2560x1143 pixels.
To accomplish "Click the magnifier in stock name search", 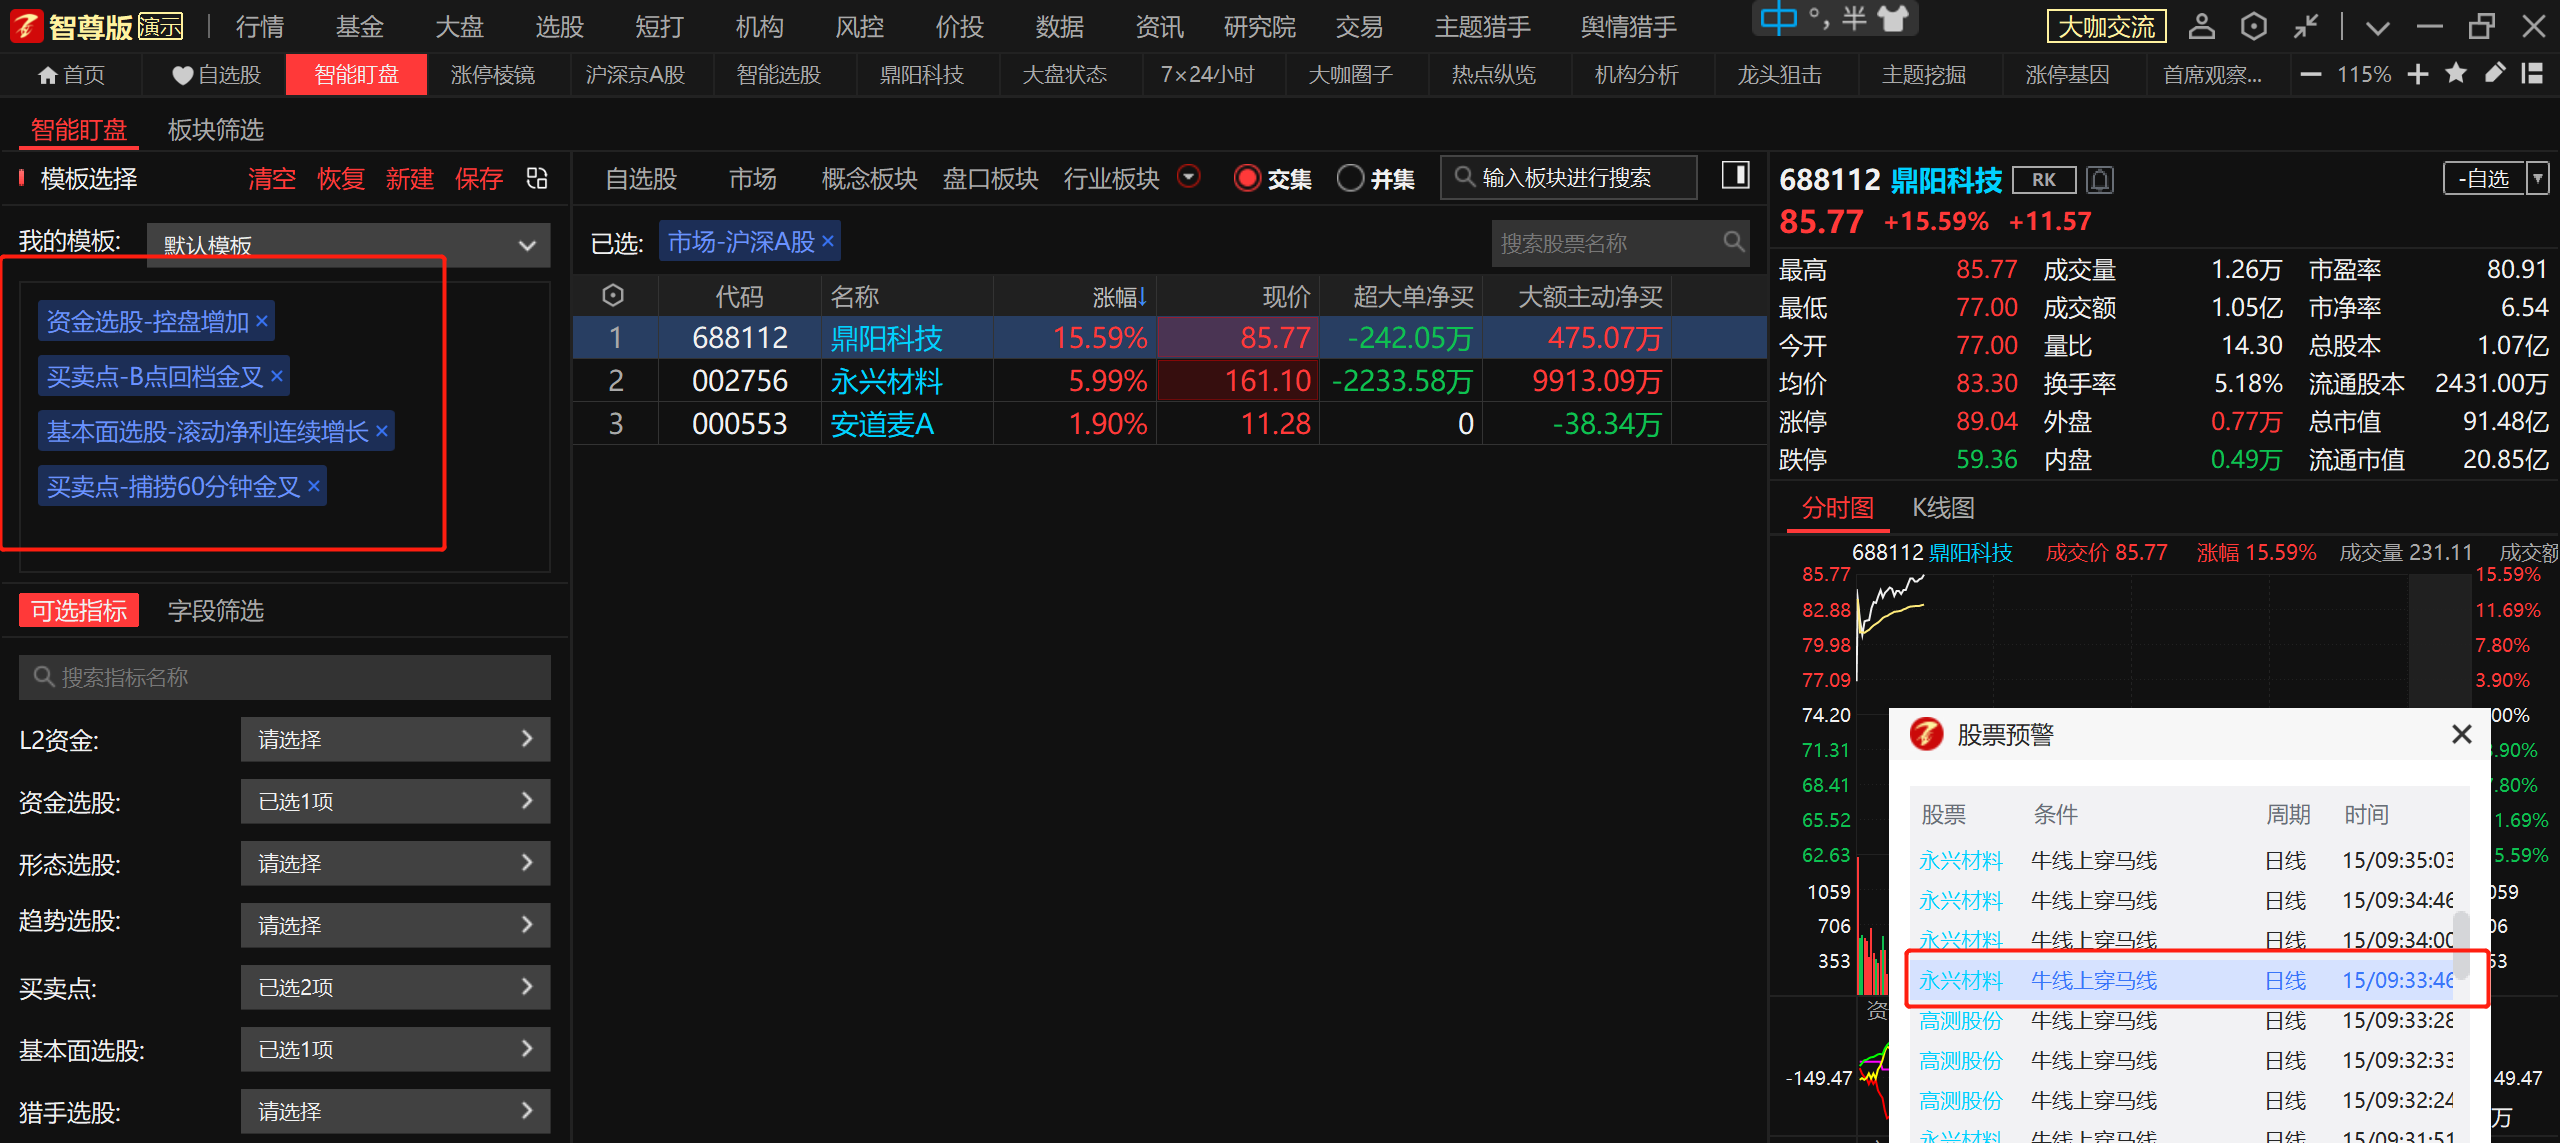I will (1733, 242).
